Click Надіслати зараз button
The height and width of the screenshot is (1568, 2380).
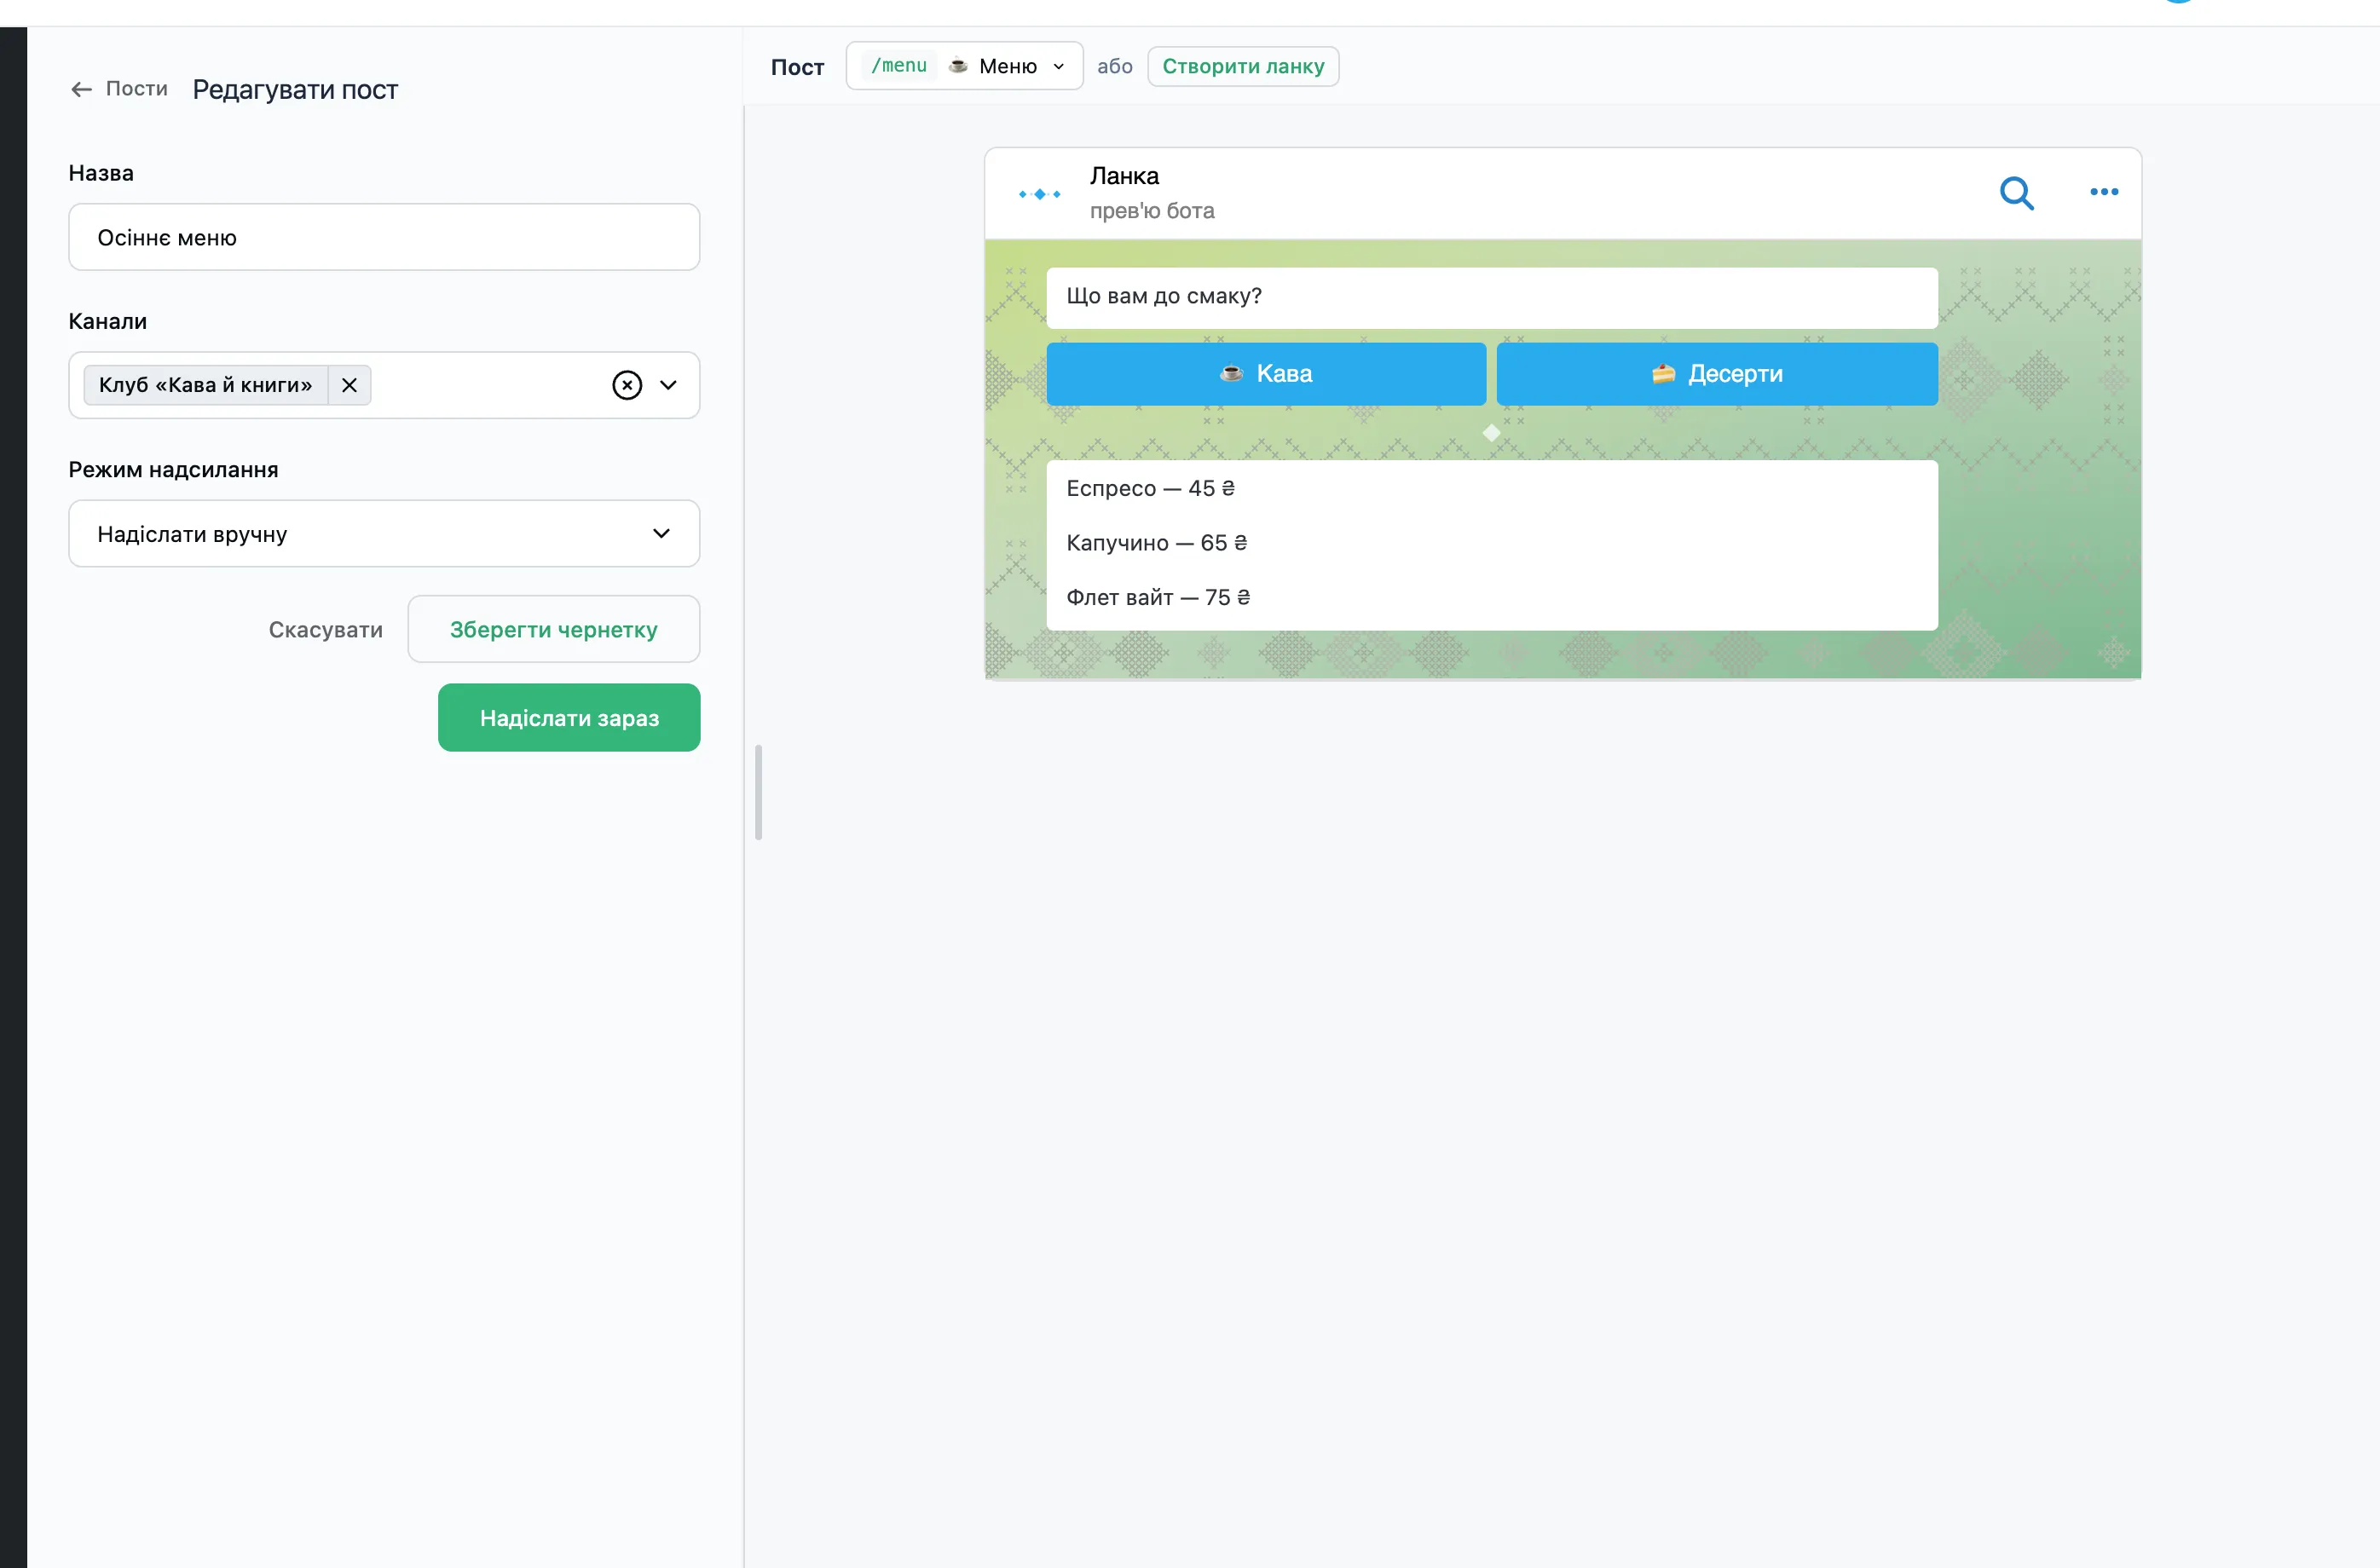pos(569,718)
